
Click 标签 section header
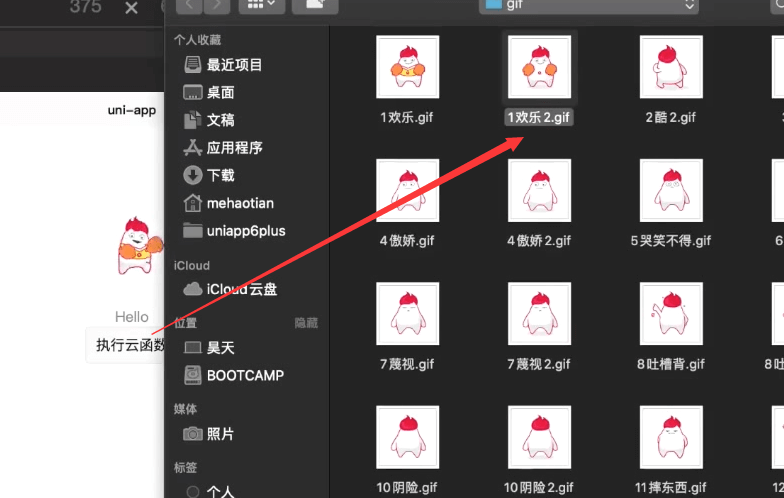click(186, 468)
